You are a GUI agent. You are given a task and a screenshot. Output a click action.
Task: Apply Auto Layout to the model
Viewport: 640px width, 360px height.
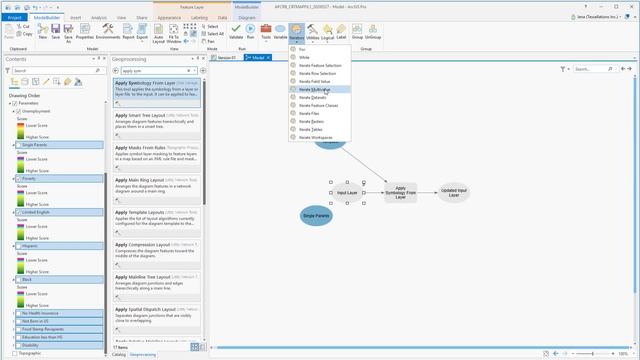pos(158,33)
